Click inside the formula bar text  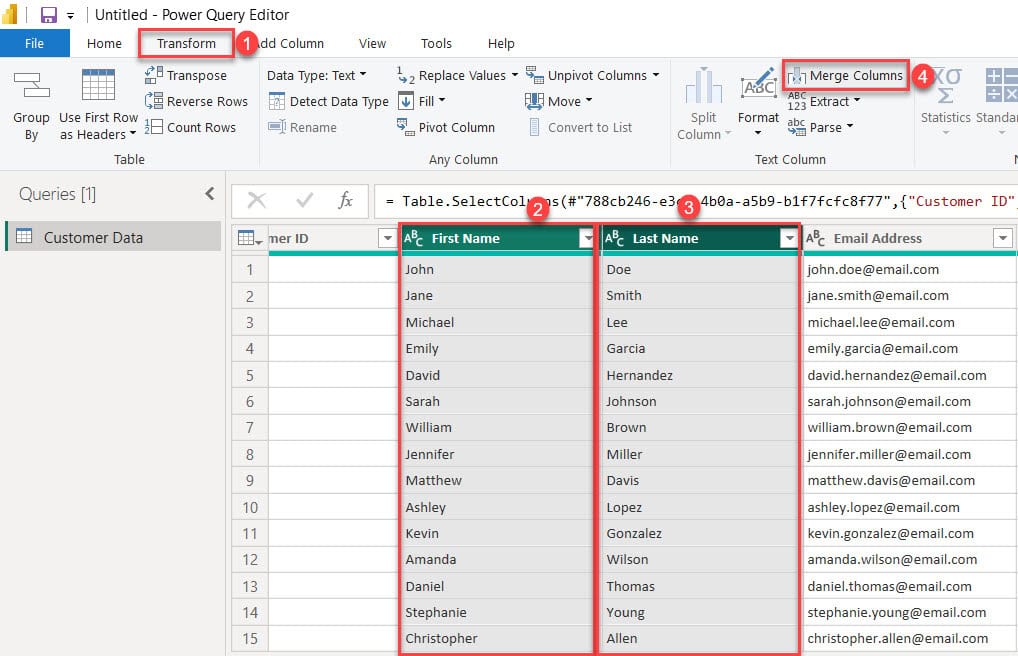(x=696, y=201)
